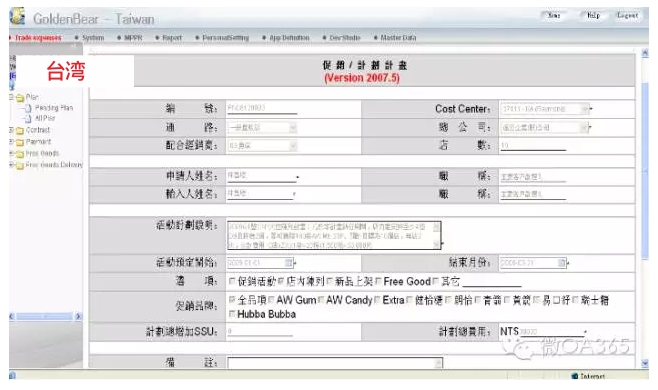Click the Logout button
Viewport: 658px width, 390px height.
[627, 16]
